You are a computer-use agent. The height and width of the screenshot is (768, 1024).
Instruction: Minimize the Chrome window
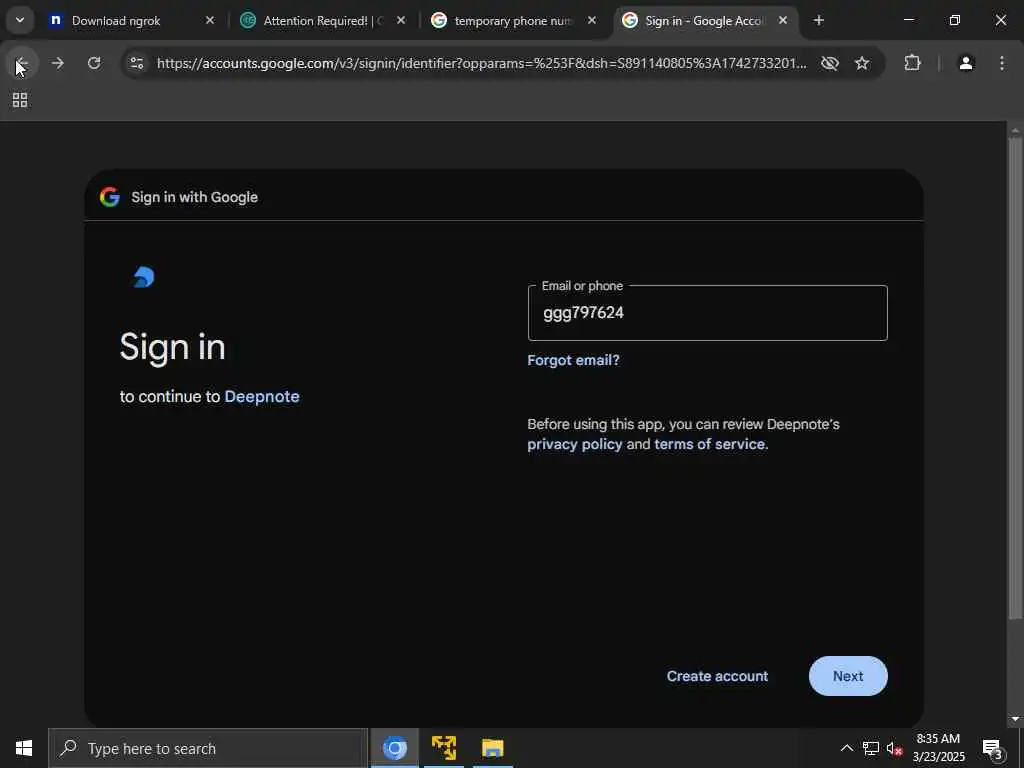click(x=908, y=20)
